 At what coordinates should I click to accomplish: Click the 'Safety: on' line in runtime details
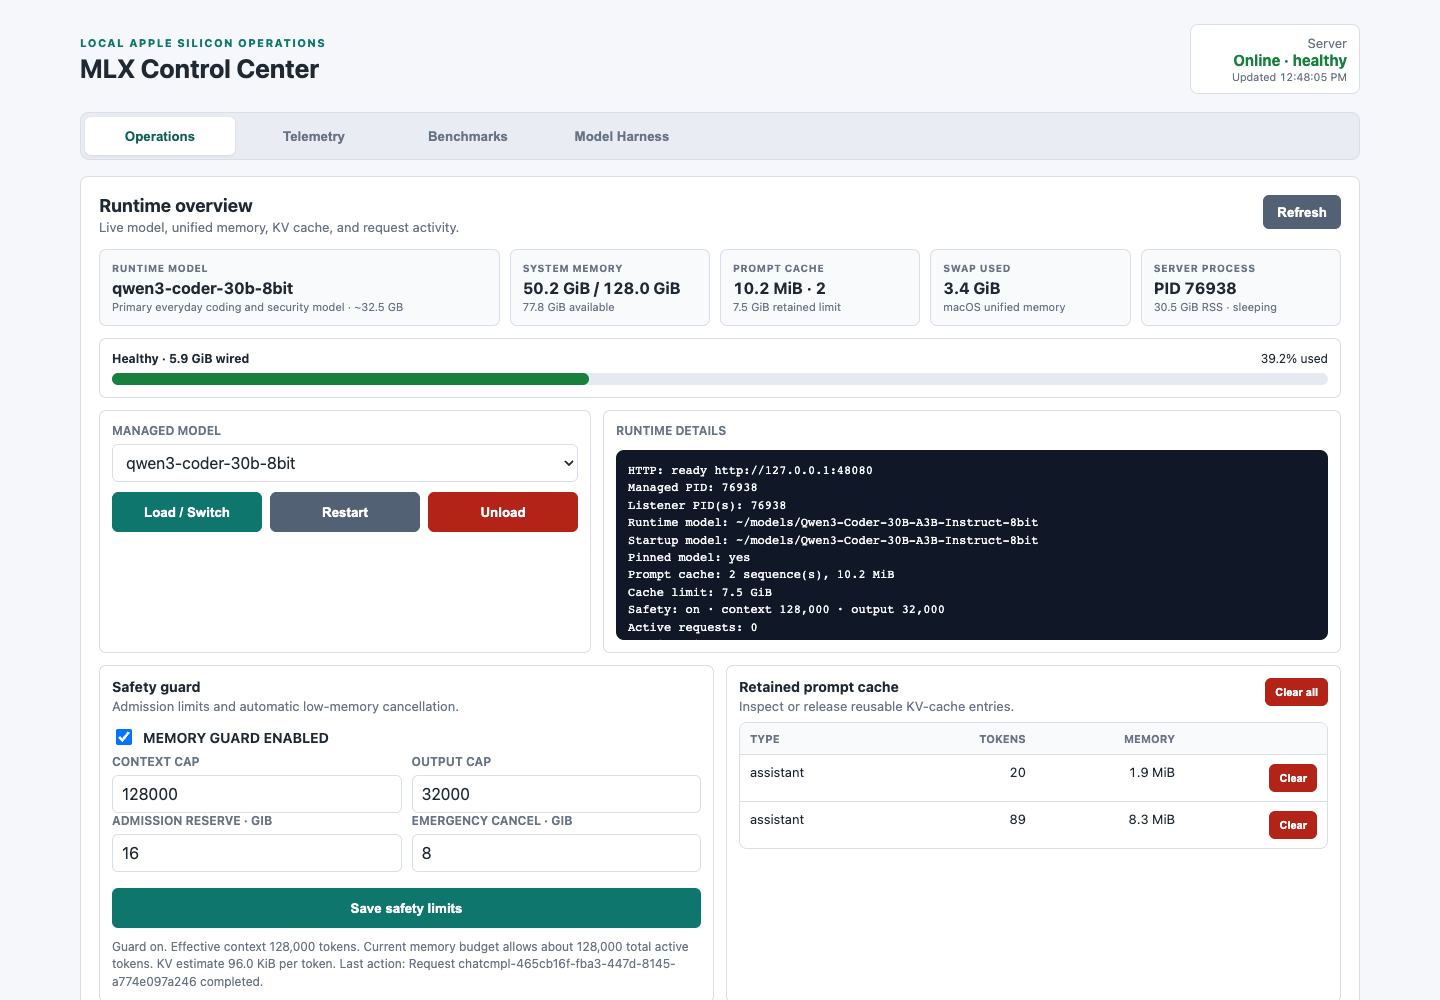[786, 609]
